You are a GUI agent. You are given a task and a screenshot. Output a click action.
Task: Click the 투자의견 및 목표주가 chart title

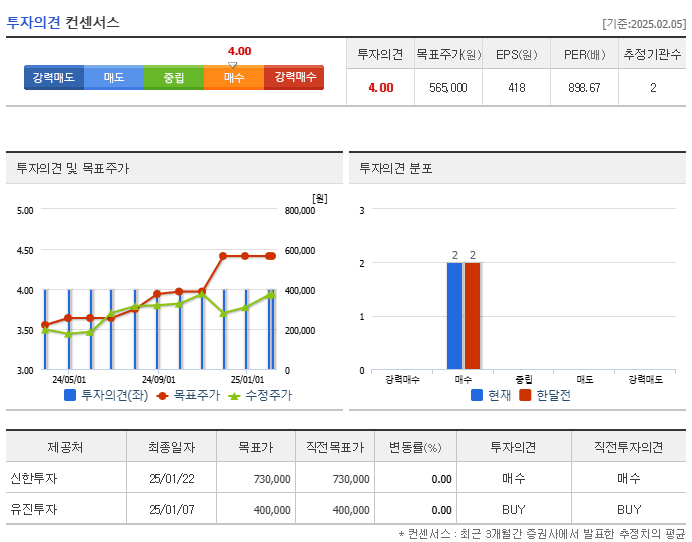pos(73,168)
